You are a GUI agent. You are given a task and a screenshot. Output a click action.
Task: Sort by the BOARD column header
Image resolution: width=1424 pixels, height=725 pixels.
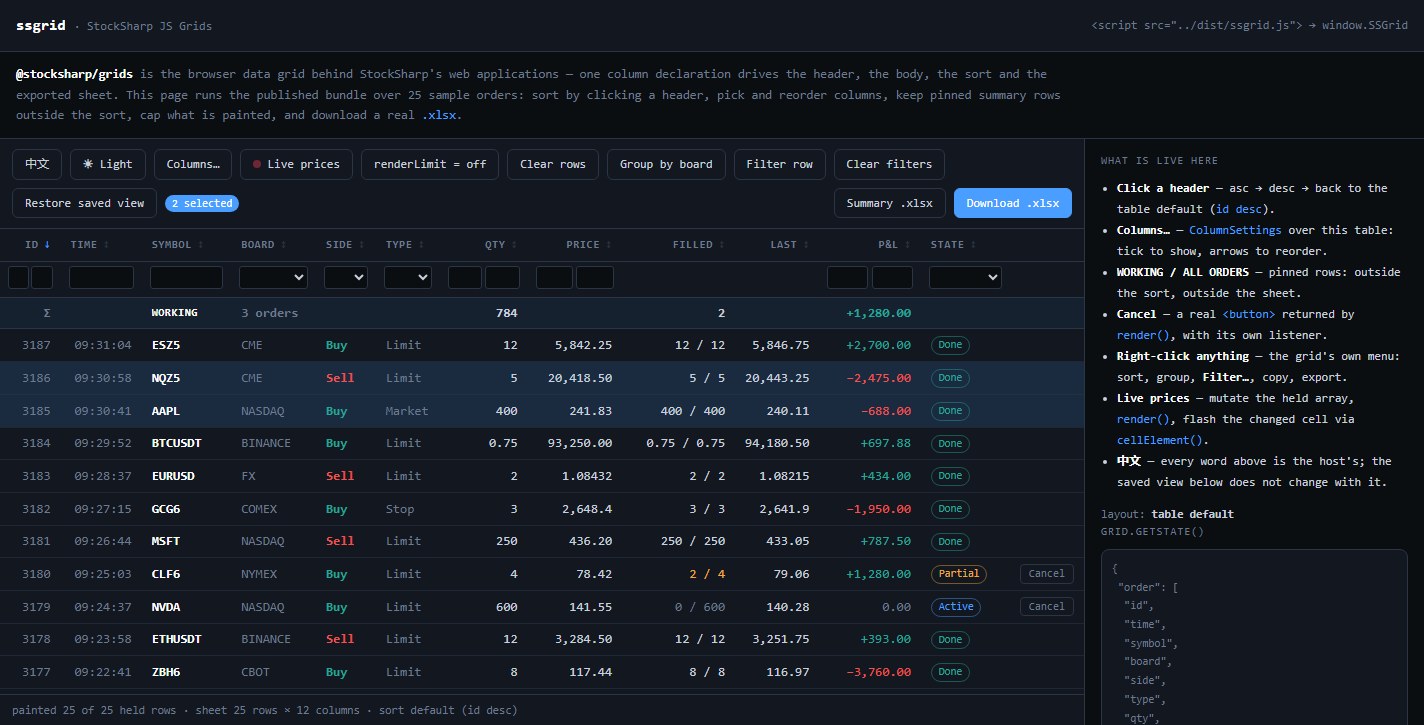(263, 244)
